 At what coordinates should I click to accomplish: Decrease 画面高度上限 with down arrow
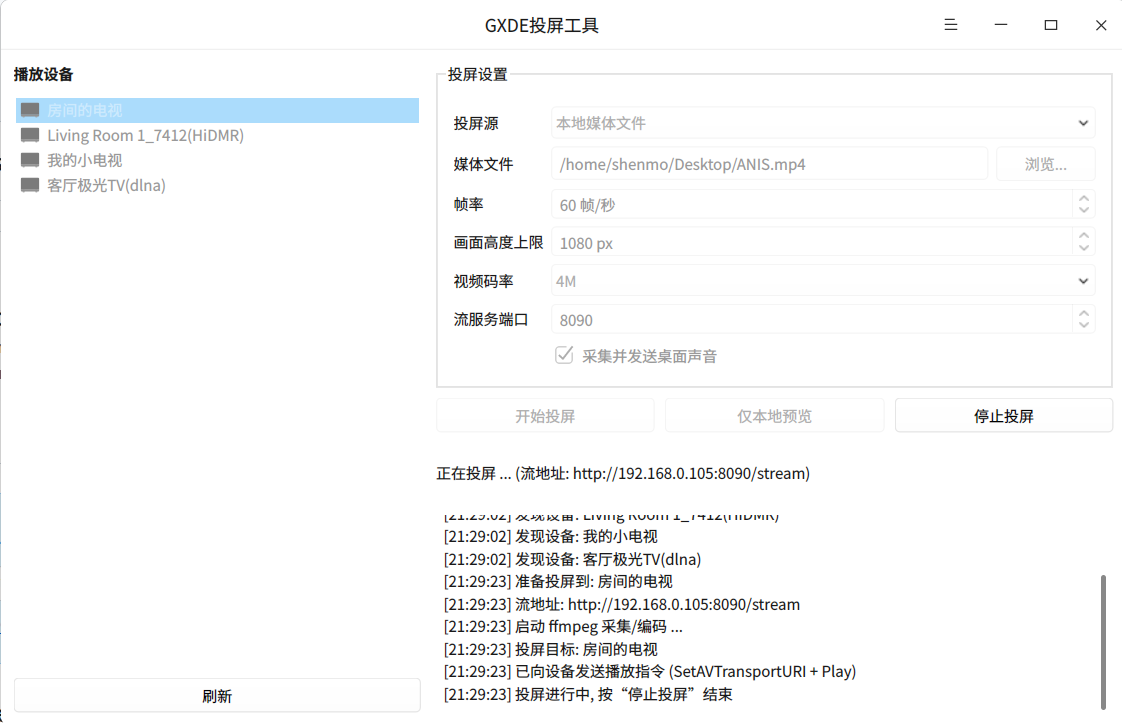pos(1083,248)
